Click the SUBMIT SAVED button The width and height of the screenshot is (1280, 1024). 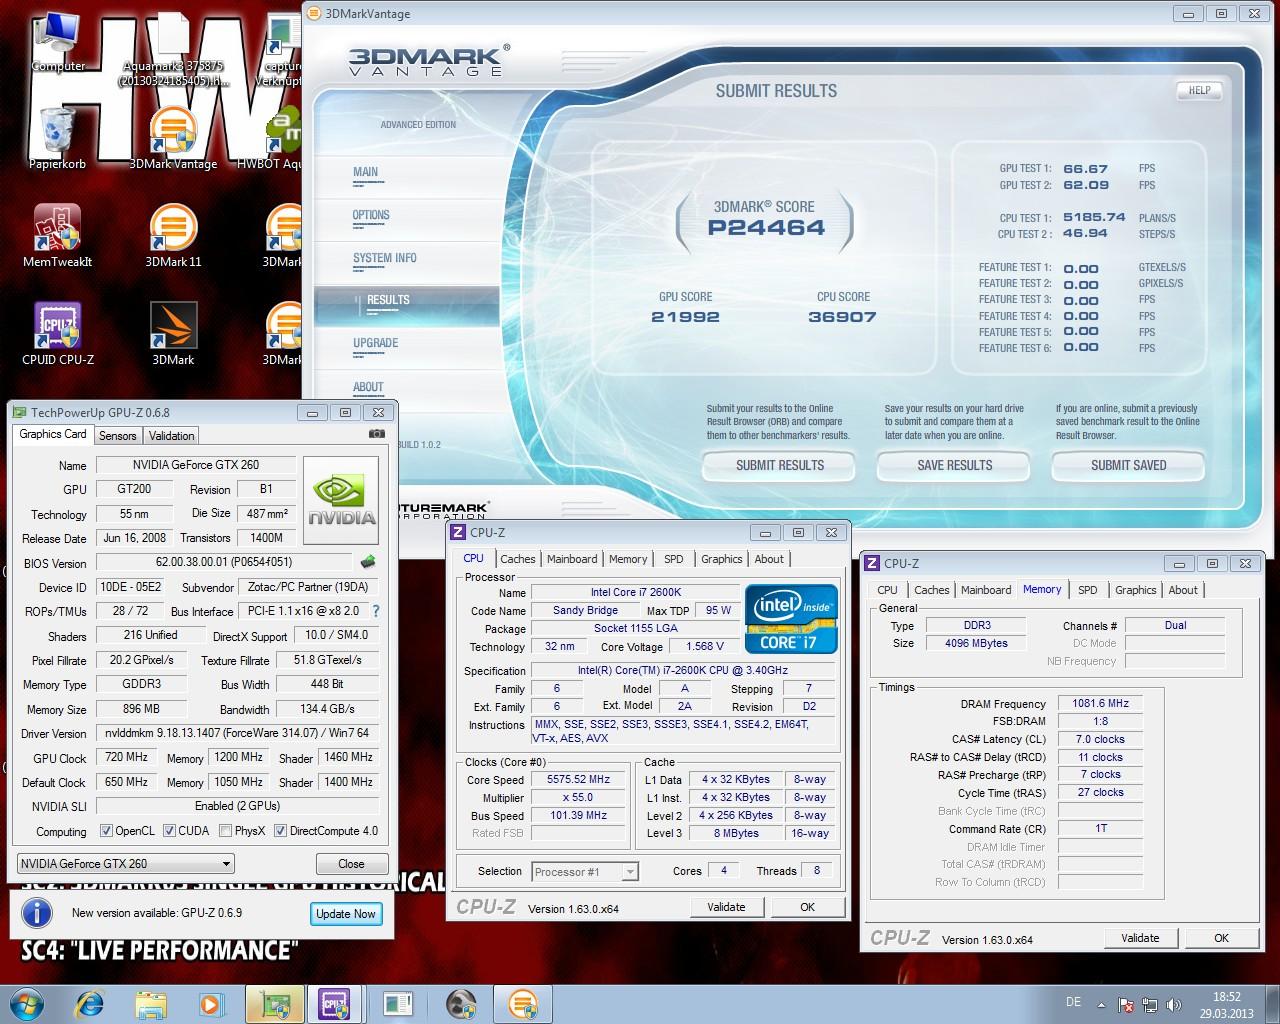(x=1128, y=466)
